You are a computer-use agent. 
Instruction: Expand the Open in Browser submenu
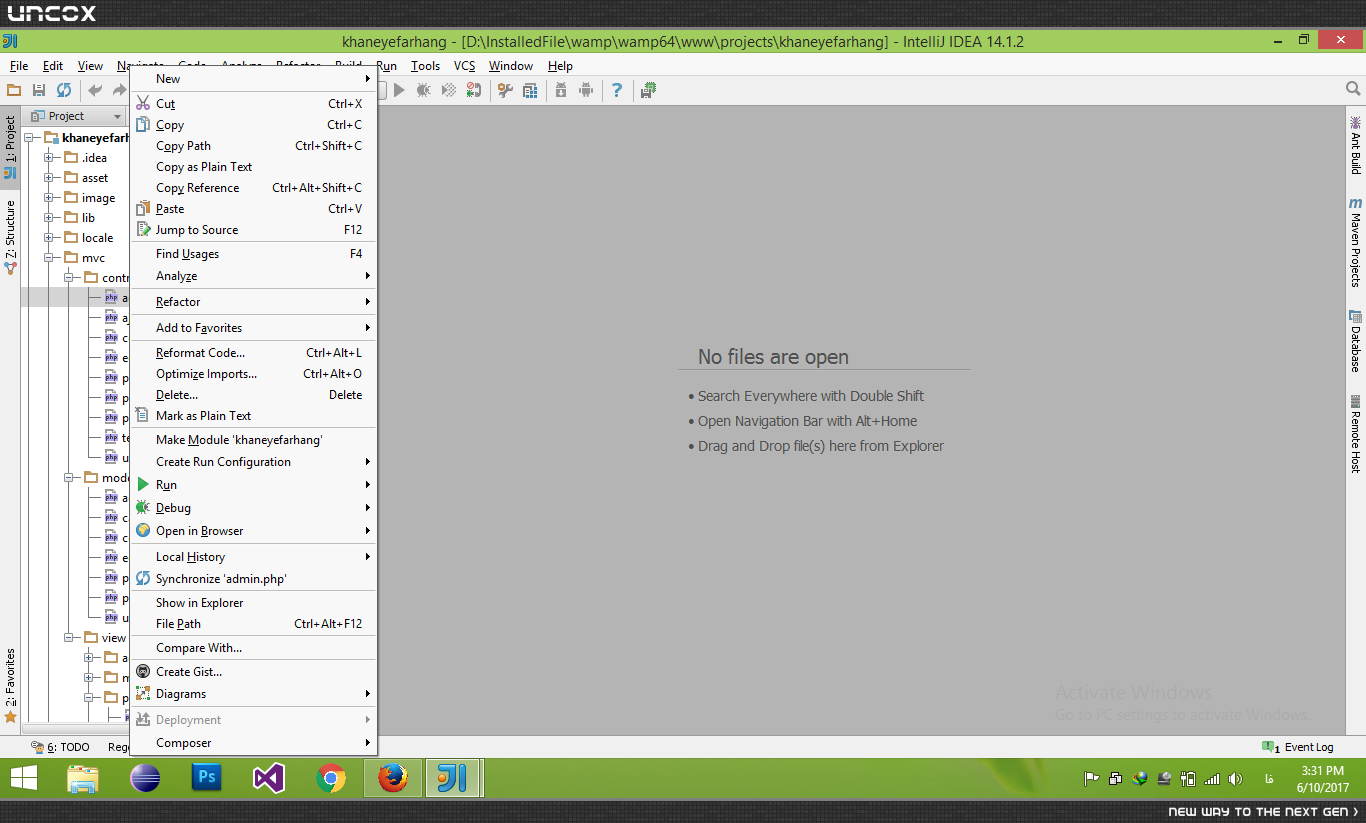254,531
